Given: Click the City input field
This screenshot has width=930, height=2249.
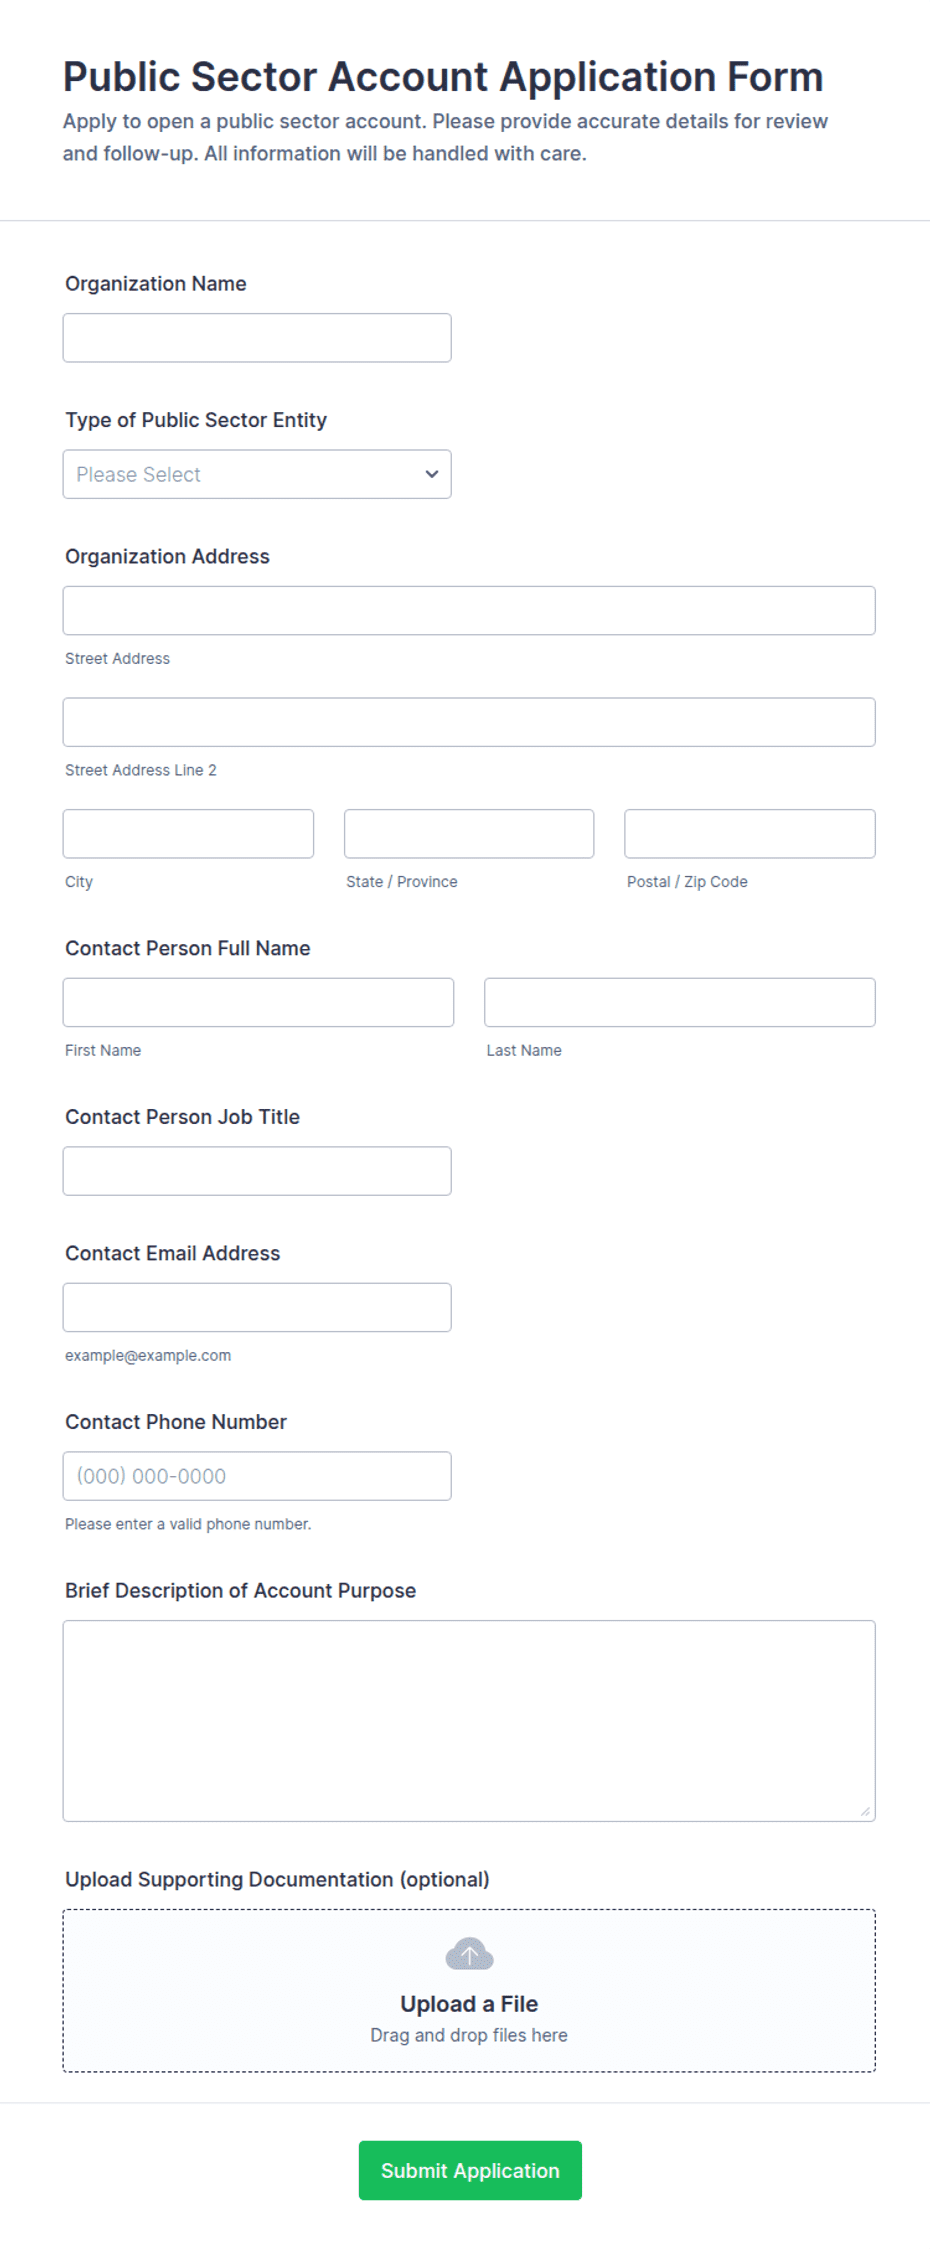Looking at the screenshot, I should (x=188, y=834).
